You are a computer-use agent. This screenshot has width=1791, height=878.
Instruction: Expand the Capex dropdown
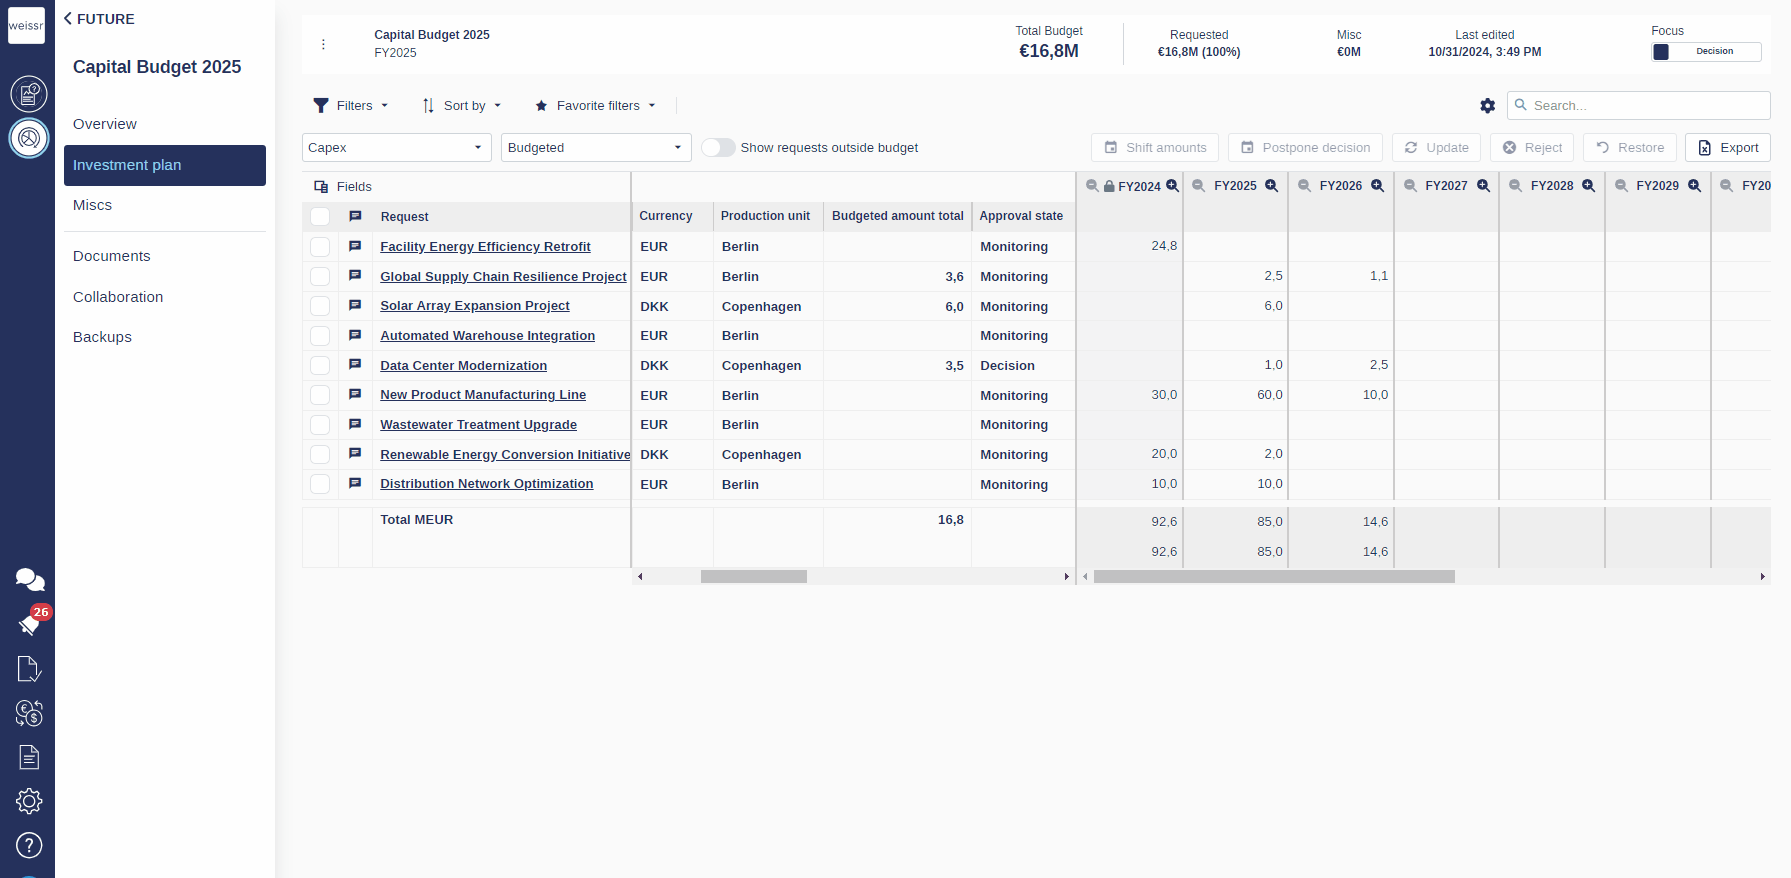pyautogui.click(x=396, y=148)
